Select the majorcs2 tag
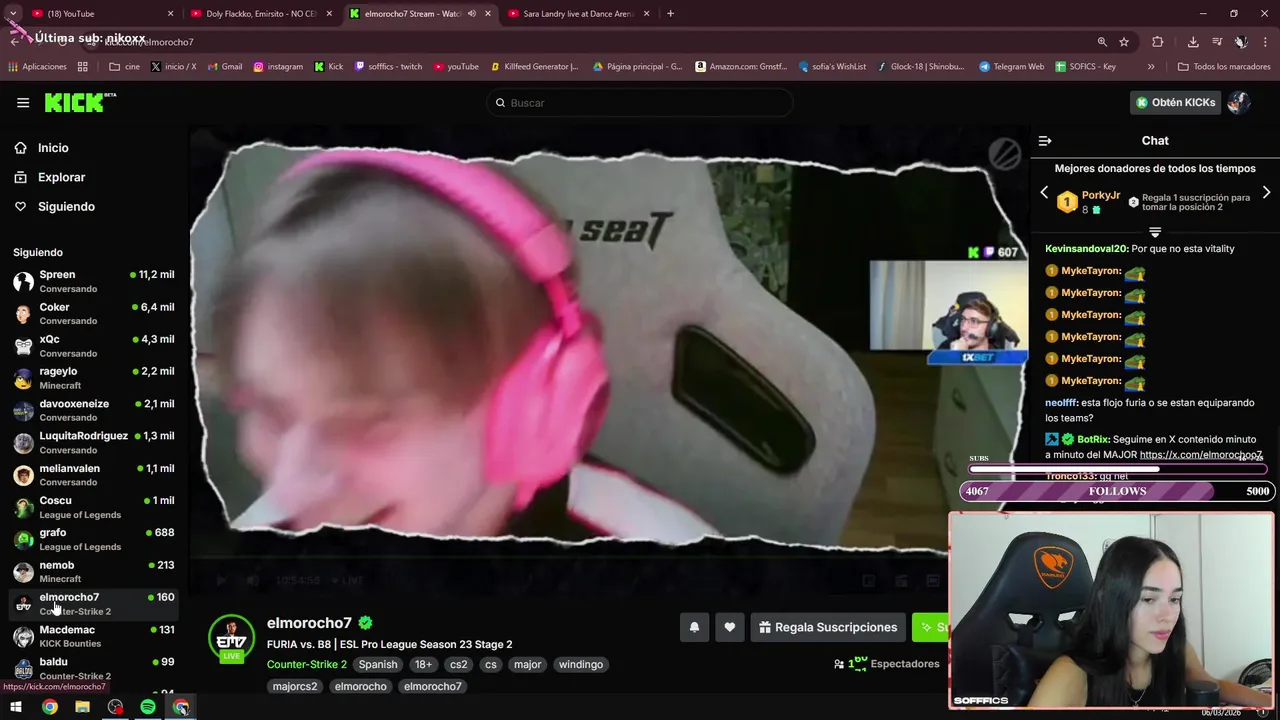 pos(295,686)
